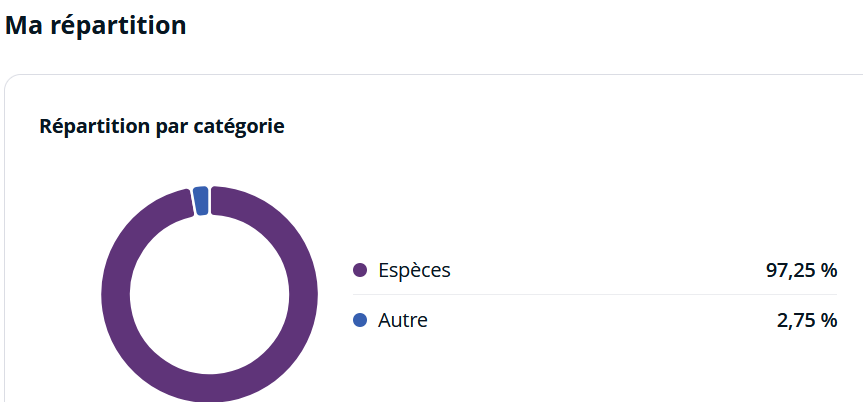Click the Ma répartition page heading

(96, 25)
